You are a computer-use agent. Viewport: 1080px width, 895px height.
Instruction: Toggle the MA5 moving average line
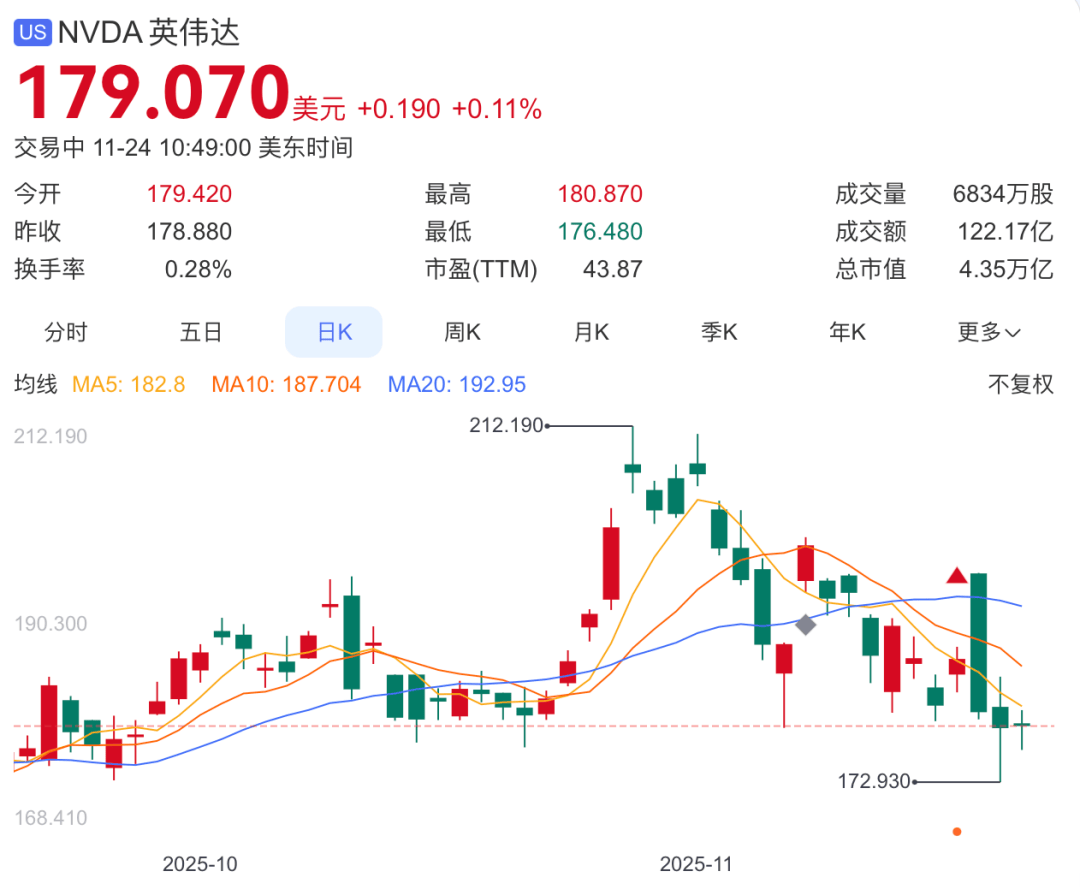tap(128, 385)
